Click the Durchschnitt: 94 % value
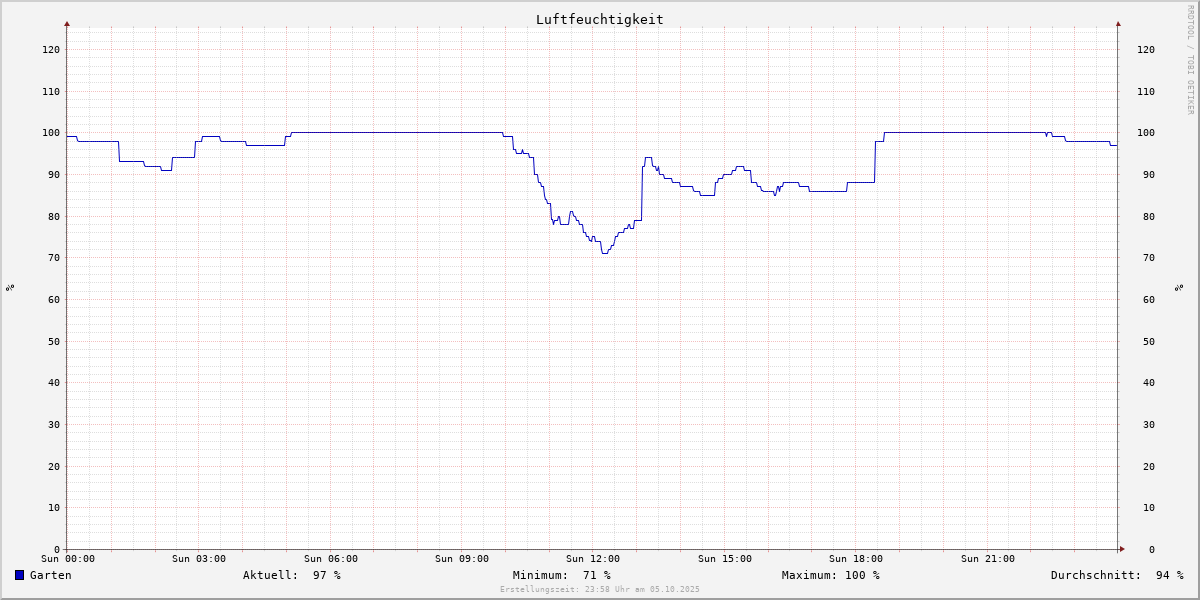The height and width of the screenshot is (600, 1200). point(1117,575)
